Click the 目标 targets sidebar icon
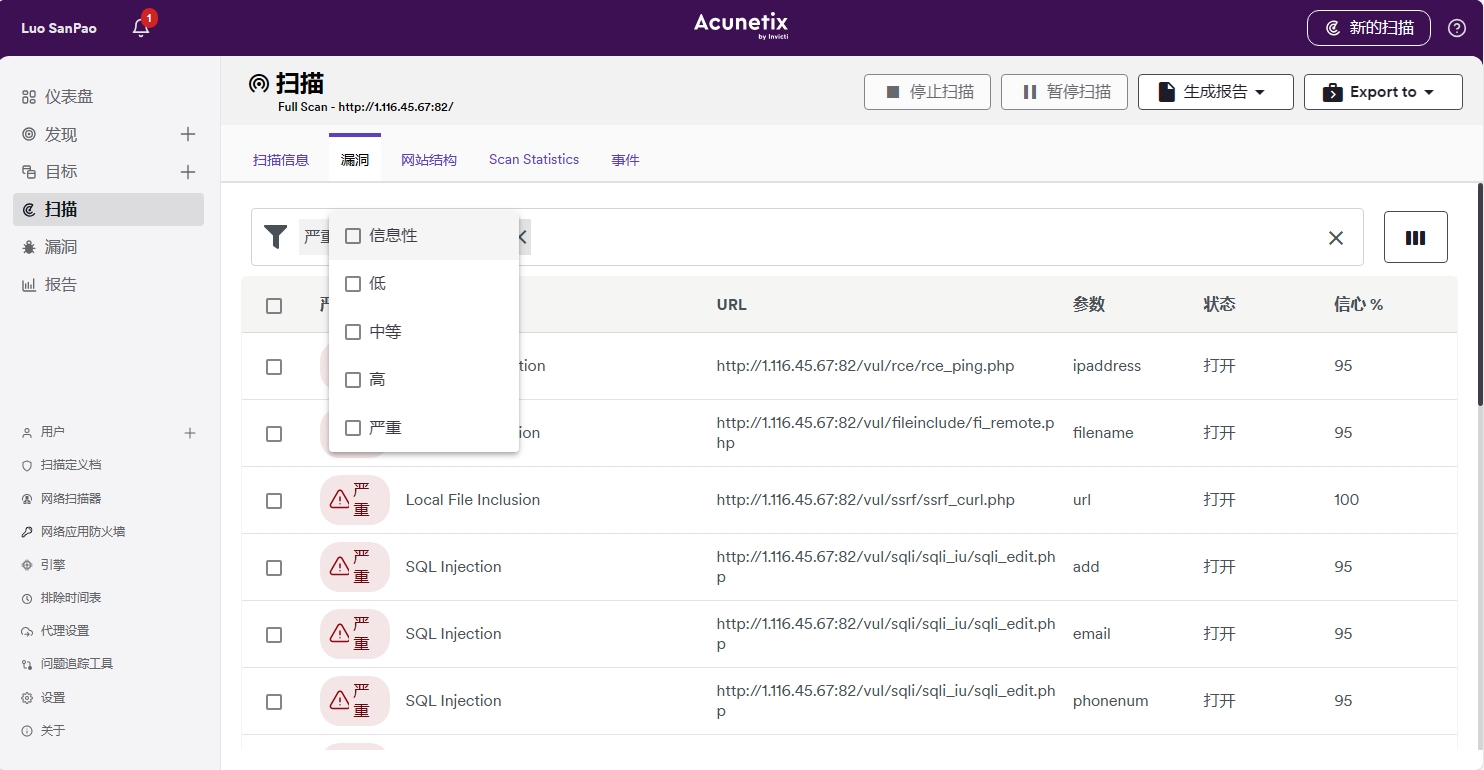The width and height of the screenshot is (1484, 770). tap(29, 172)
